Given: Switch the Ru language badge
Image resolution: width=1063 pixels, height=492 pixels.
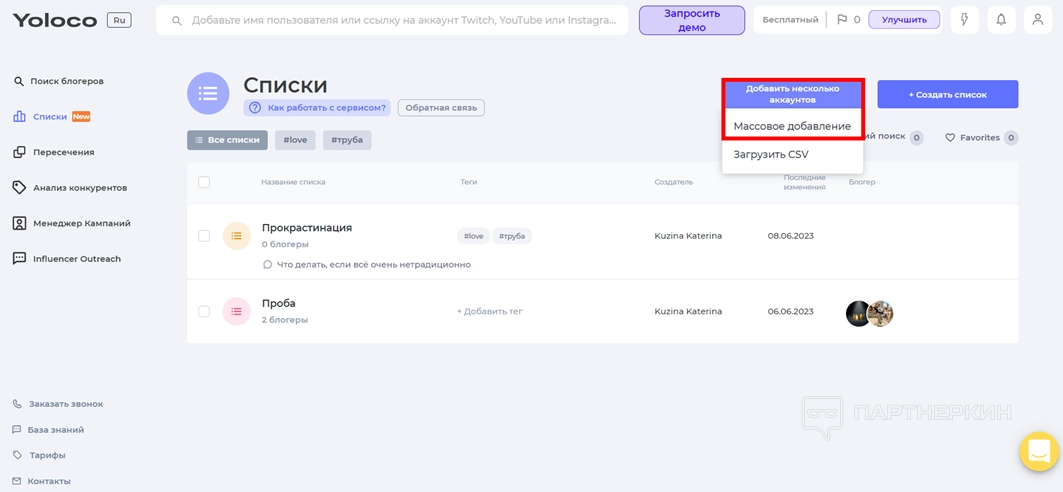Looking at the screenshot, I should coord(119,20).
